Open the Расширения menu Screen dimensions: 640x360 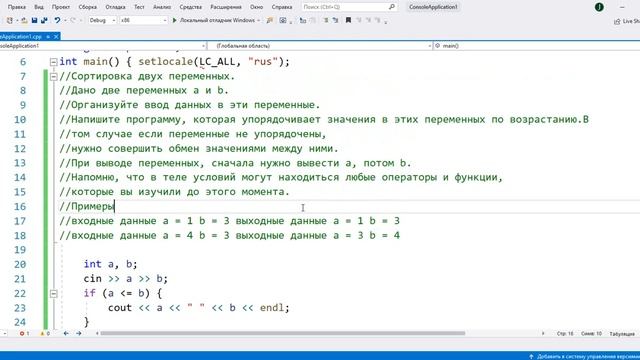[226, 7]
